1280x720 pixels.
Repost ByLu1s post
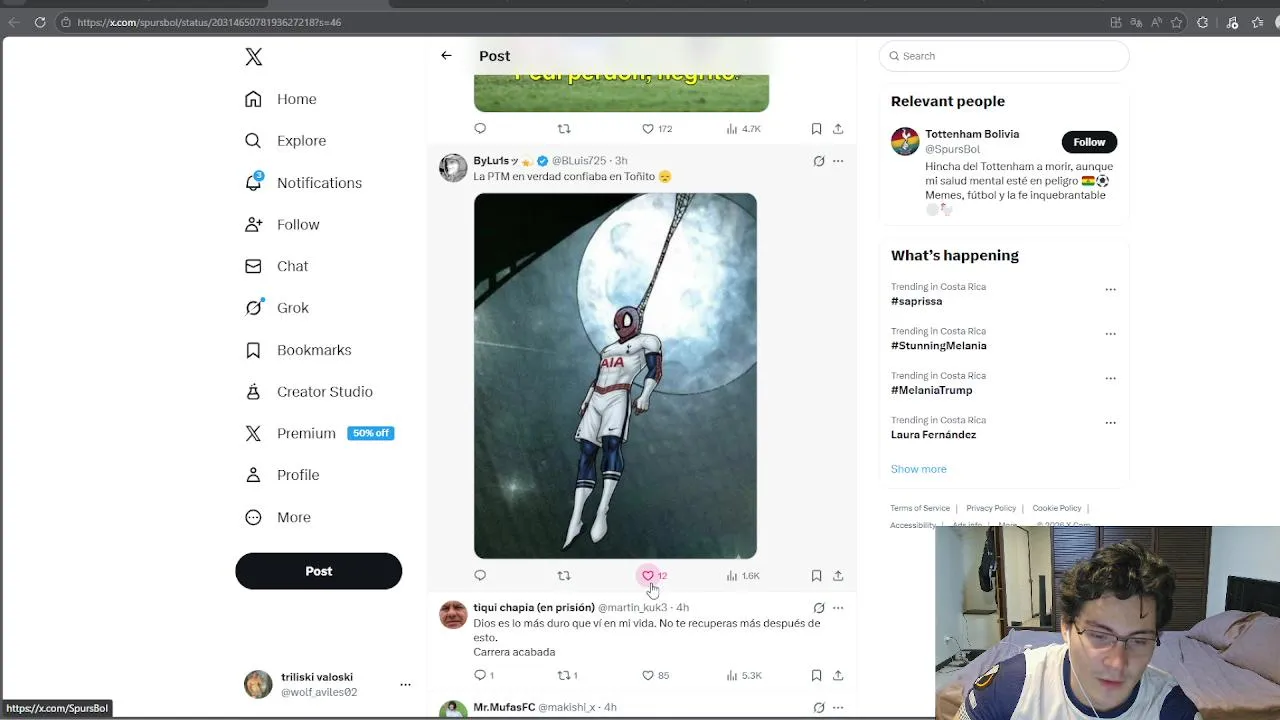coord(564,576)
